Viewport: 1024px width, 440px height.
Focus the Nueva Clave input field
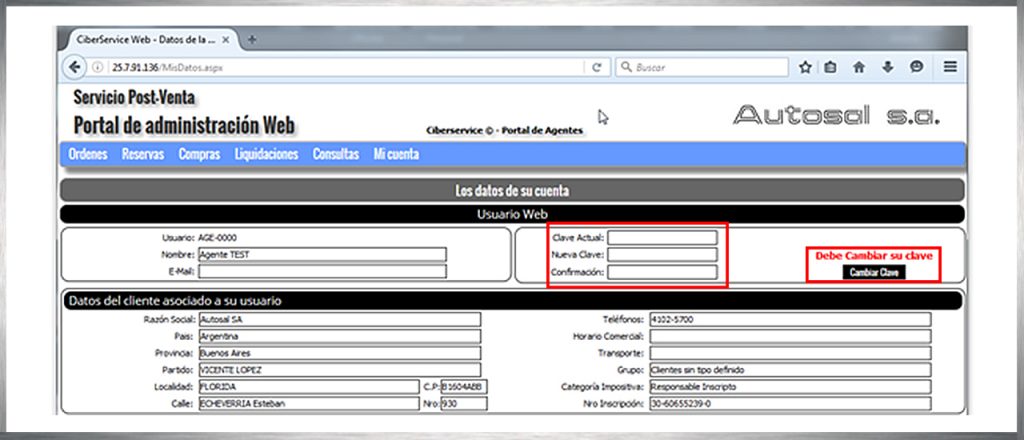click(x=662, y=255)
